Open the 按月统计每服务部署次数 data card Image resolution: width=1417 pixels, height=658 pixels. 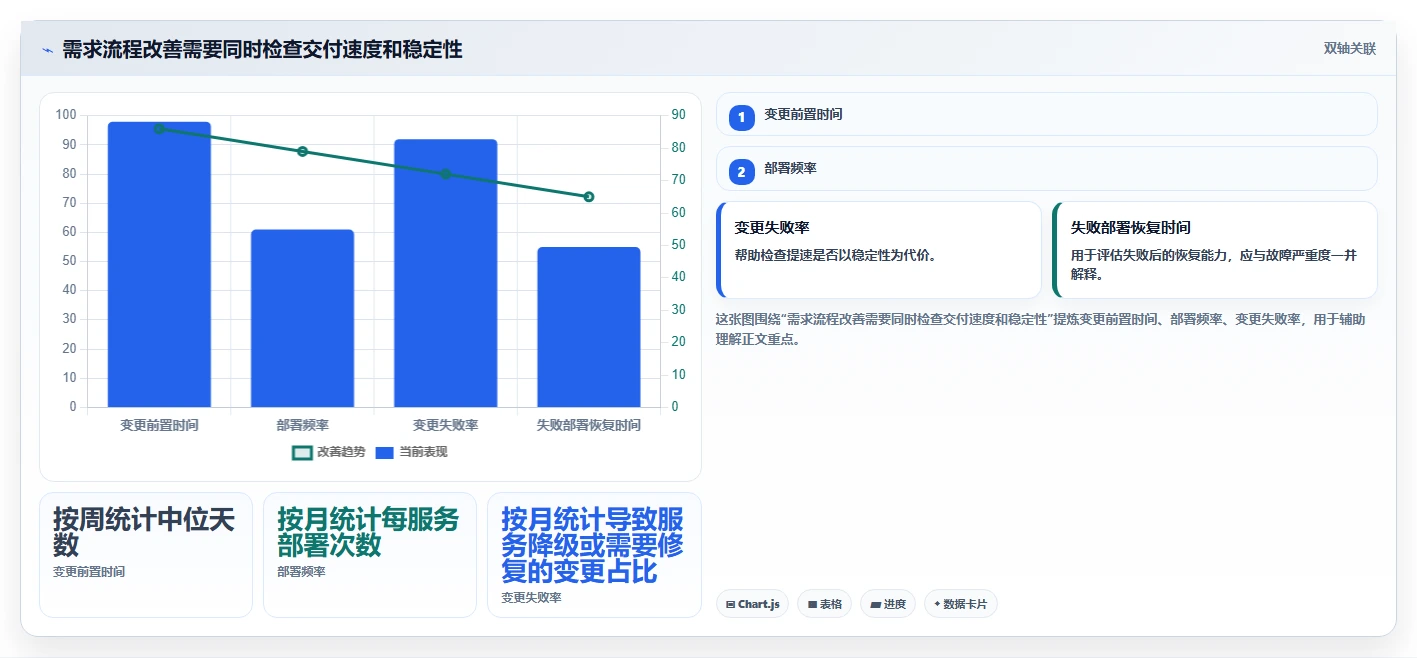[x=370, y=555]
